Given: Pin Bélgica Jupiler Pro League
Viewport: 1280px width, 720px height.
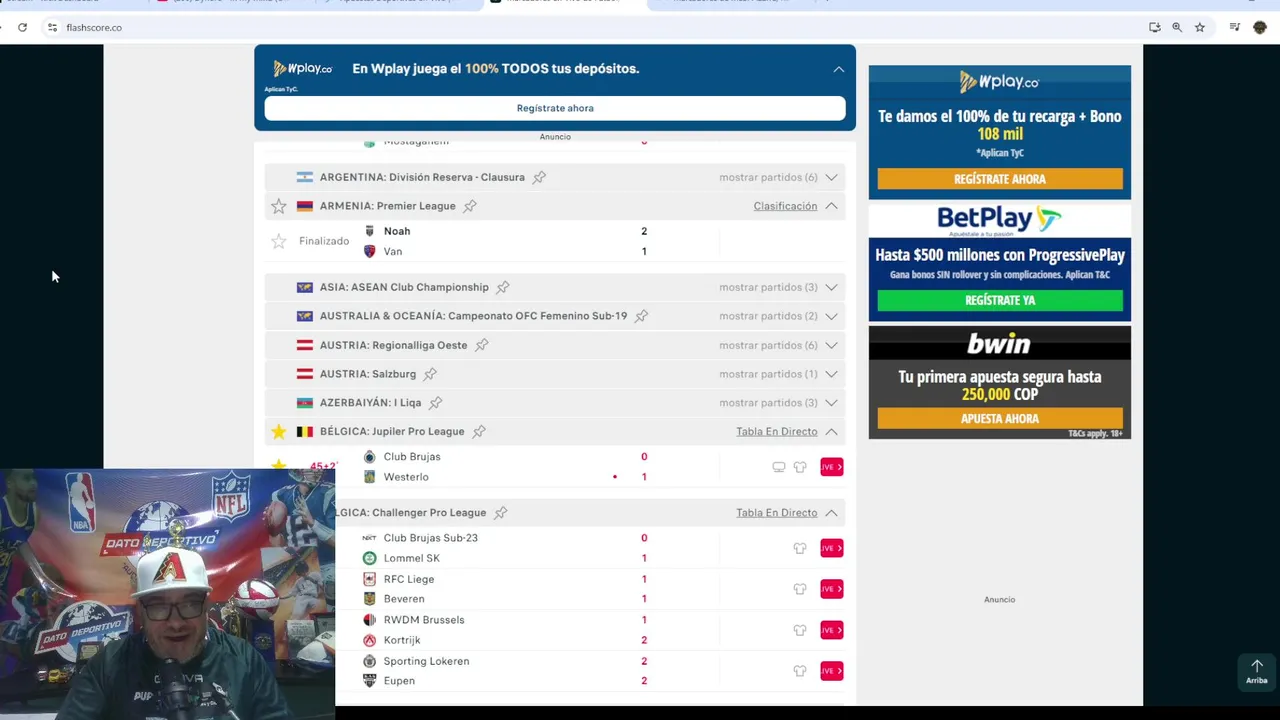Looking at the screenshot, I should tap(479, 432).
